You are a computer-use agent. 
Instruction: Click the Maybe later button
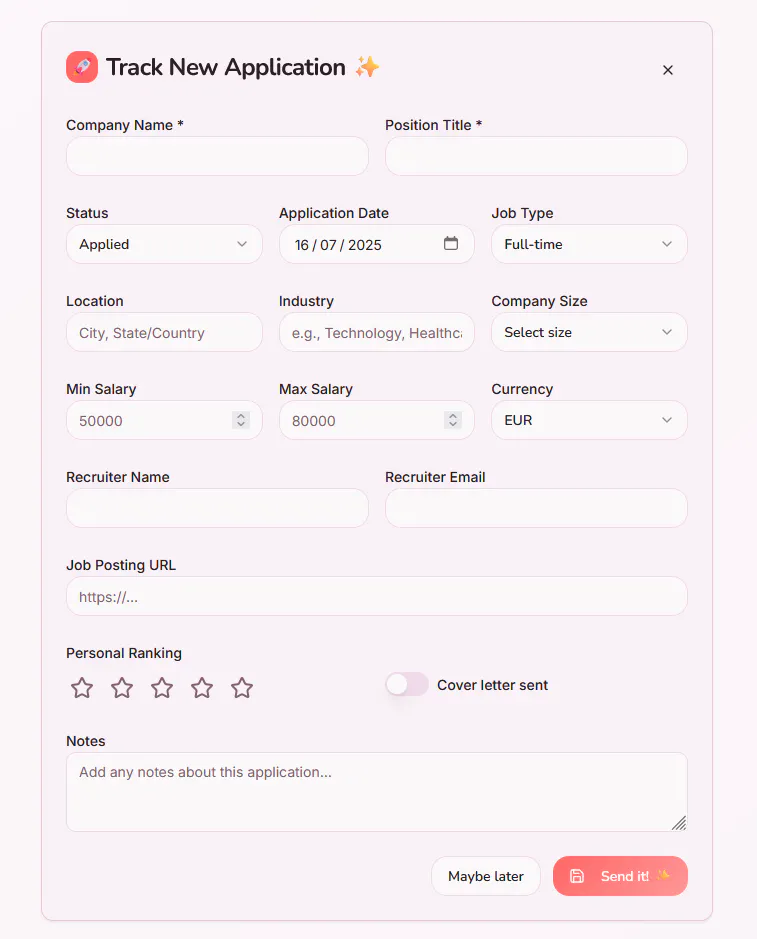tap(486, 876)
